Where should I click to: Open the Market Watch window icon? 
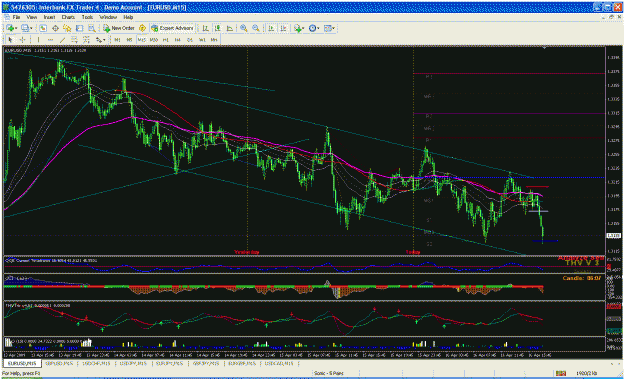pyautogui.click(x=43, y=28)
